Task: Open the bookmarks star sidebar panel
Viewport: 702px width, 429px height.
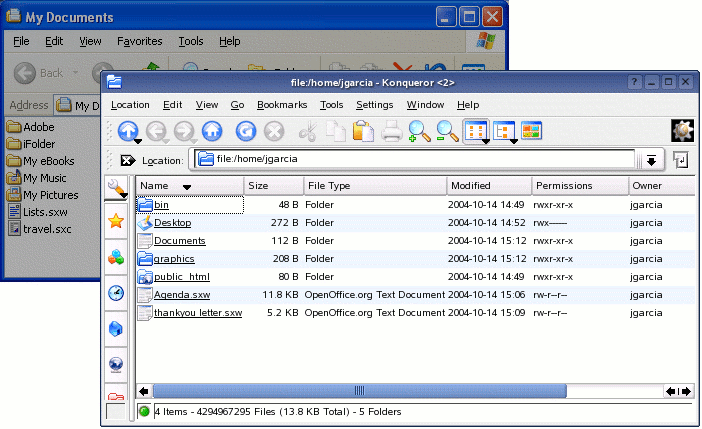Action: coord(116,221)
